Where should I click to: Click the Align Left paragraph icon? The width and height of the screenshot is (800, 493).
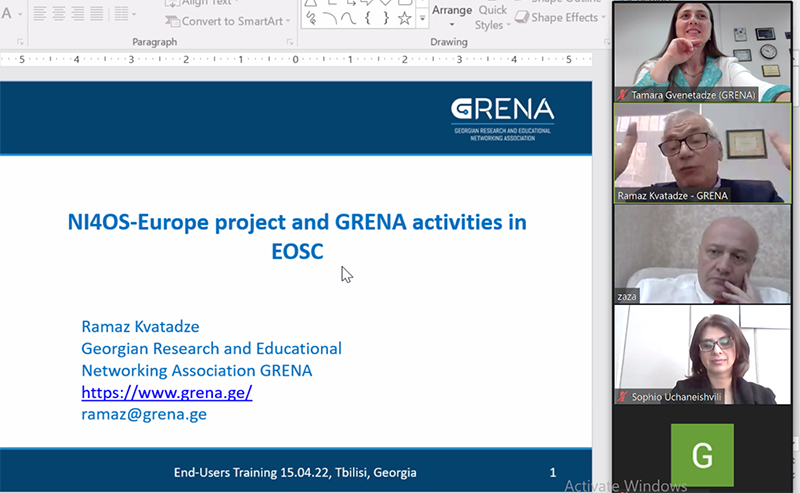coord(39,14)
